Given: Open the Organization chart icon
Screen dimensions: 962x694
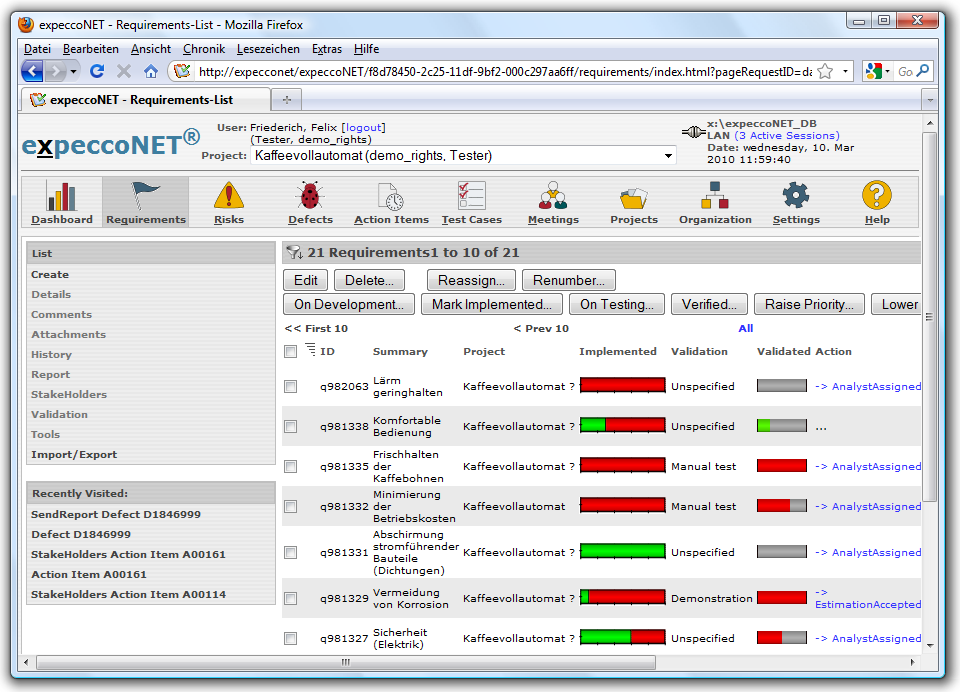Looking at the screenshot, I should [x=715, y=196].
